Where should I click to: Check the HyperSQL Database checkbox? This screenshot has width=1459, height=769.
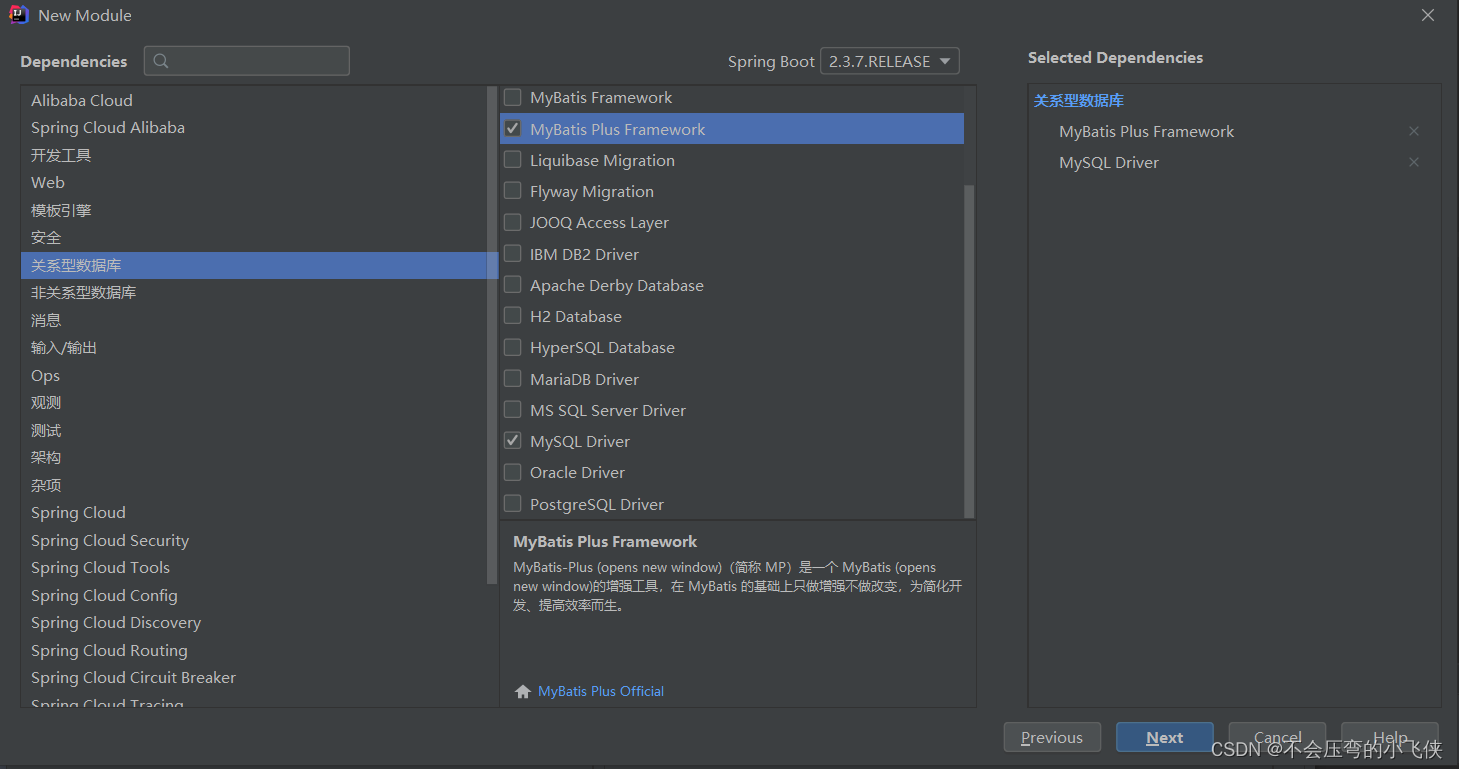513,347
